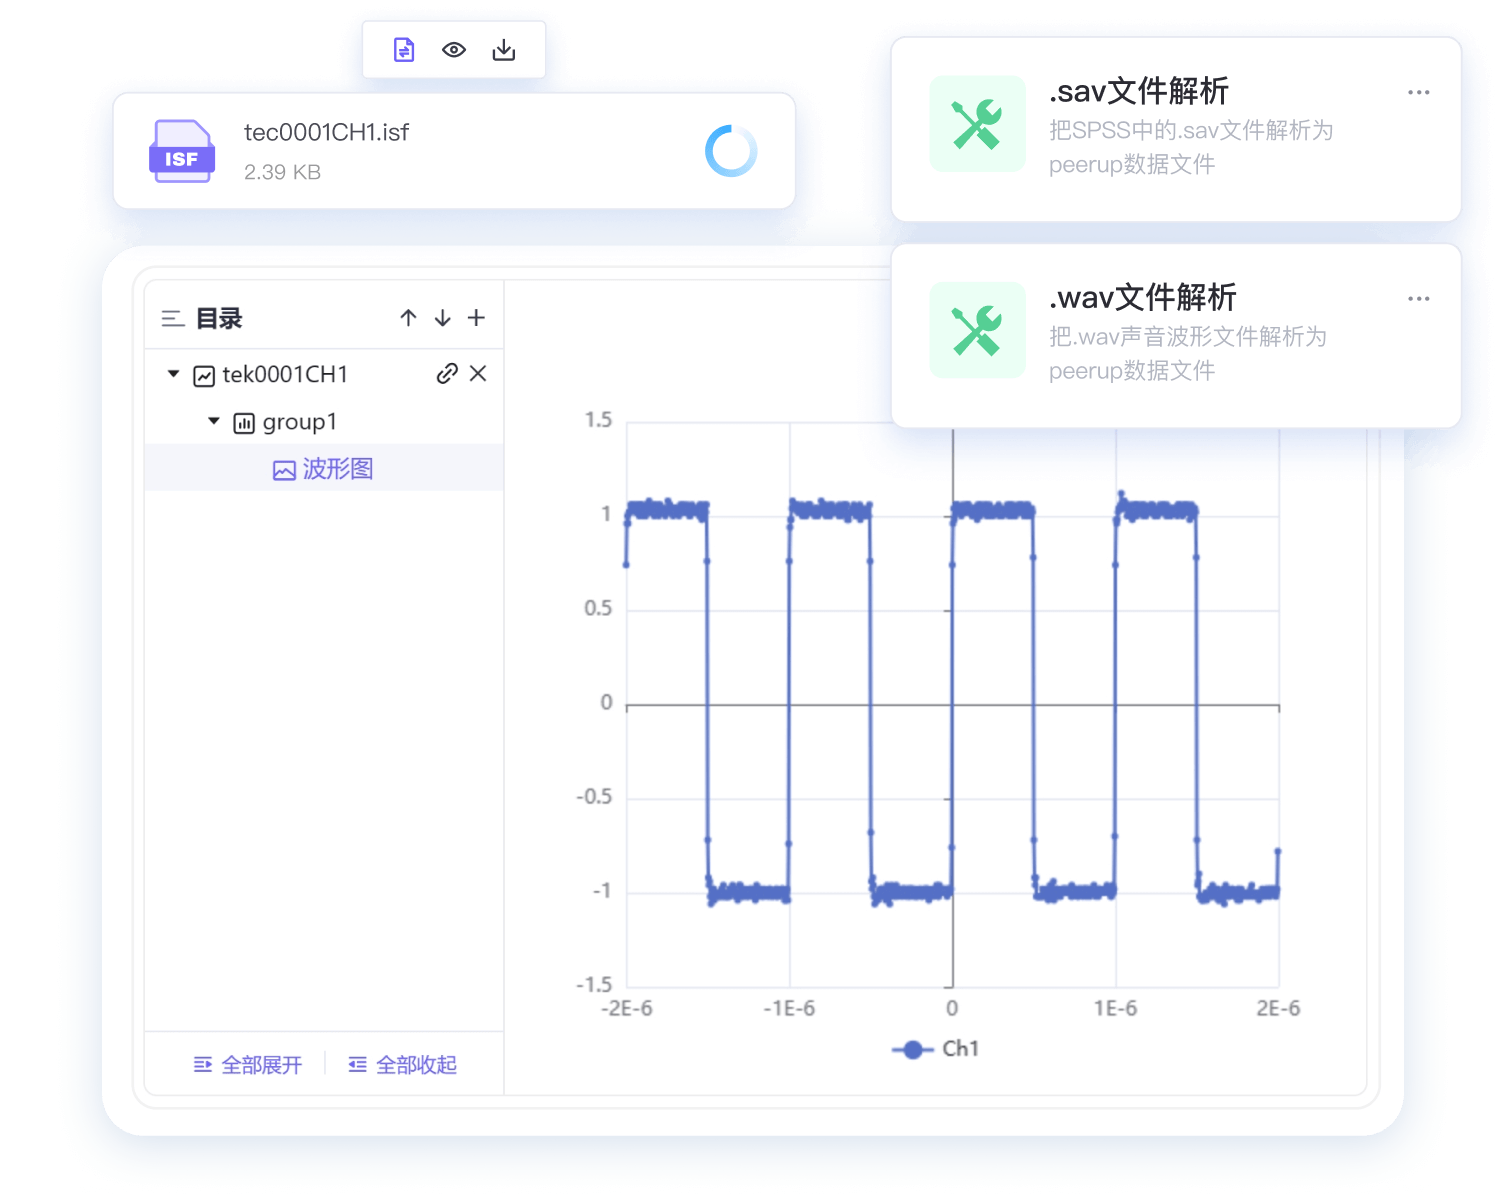Click the image icon beside 波形图

click(284, 470)
